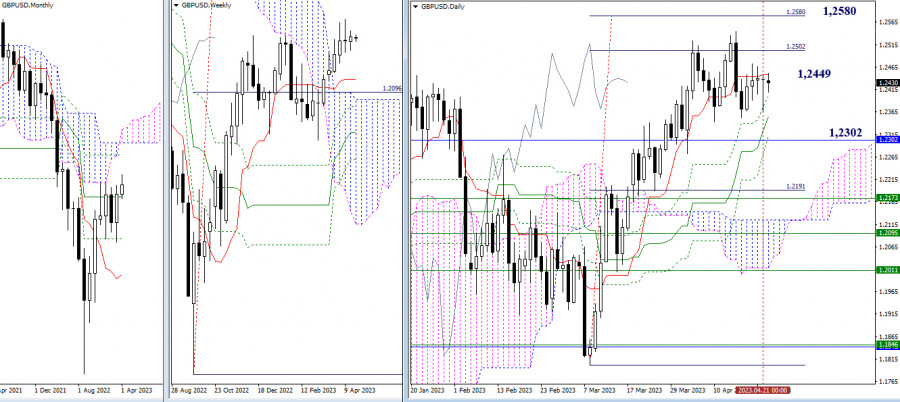Click the 1.1915 price scale value

[889, 314]
